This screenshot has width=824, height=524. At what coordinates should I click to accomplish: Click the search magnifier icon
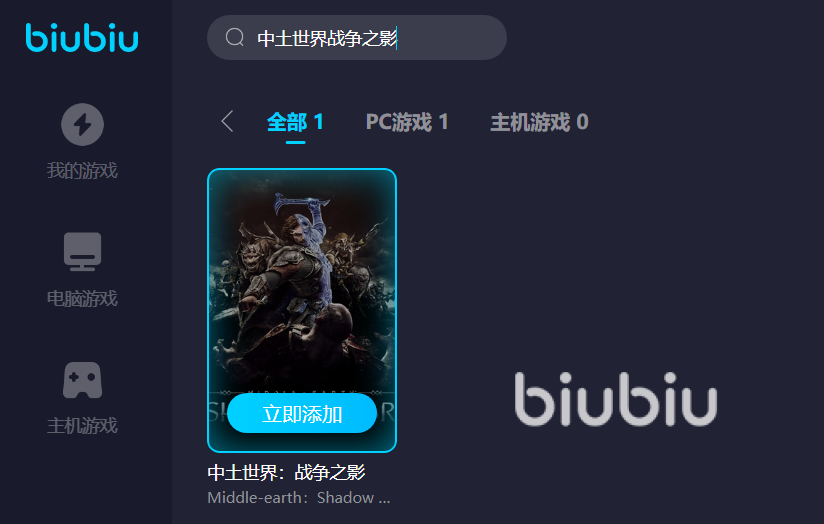point(234,37)
